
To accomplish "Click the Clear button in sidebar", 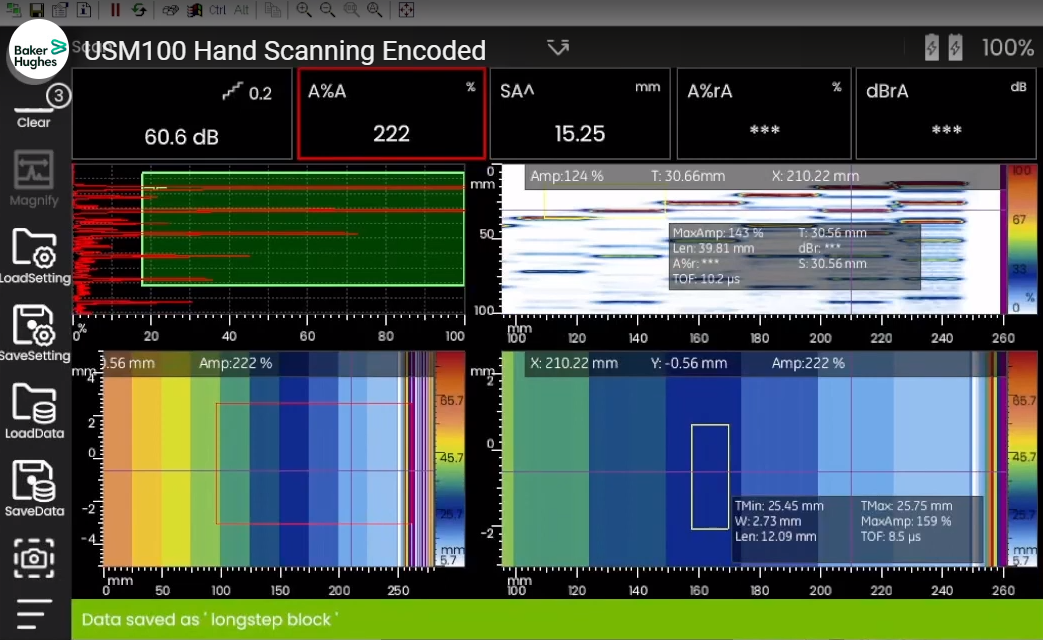I will 33,117.
